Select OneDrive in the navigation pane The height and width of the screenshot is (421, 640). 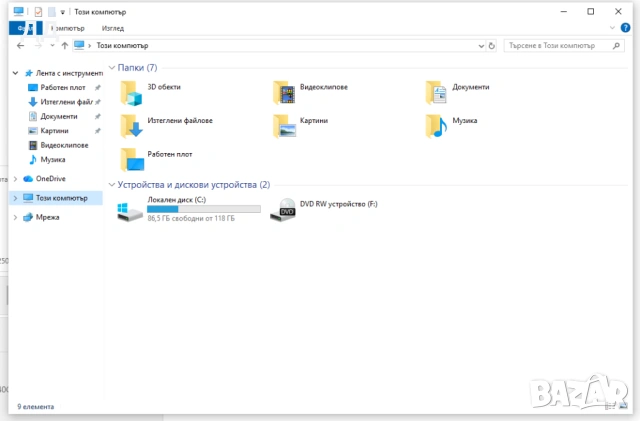point(50,178)
